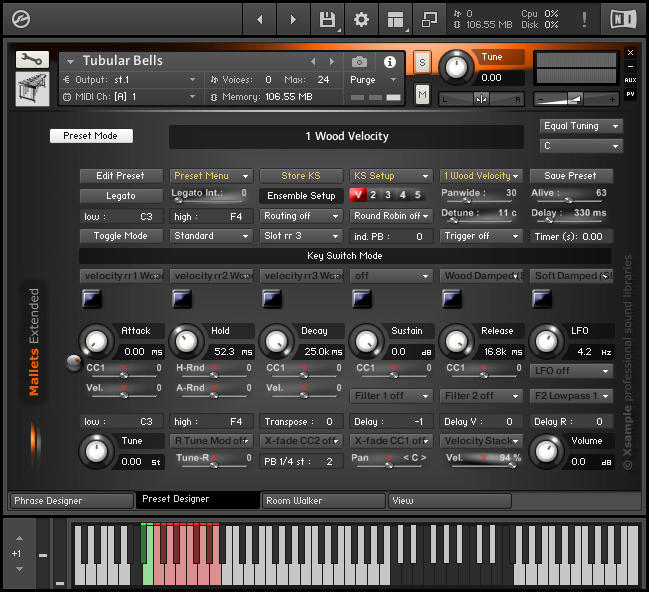Click the Edit Preset button
Screen dimensions: 649x592
click(121, 176)
